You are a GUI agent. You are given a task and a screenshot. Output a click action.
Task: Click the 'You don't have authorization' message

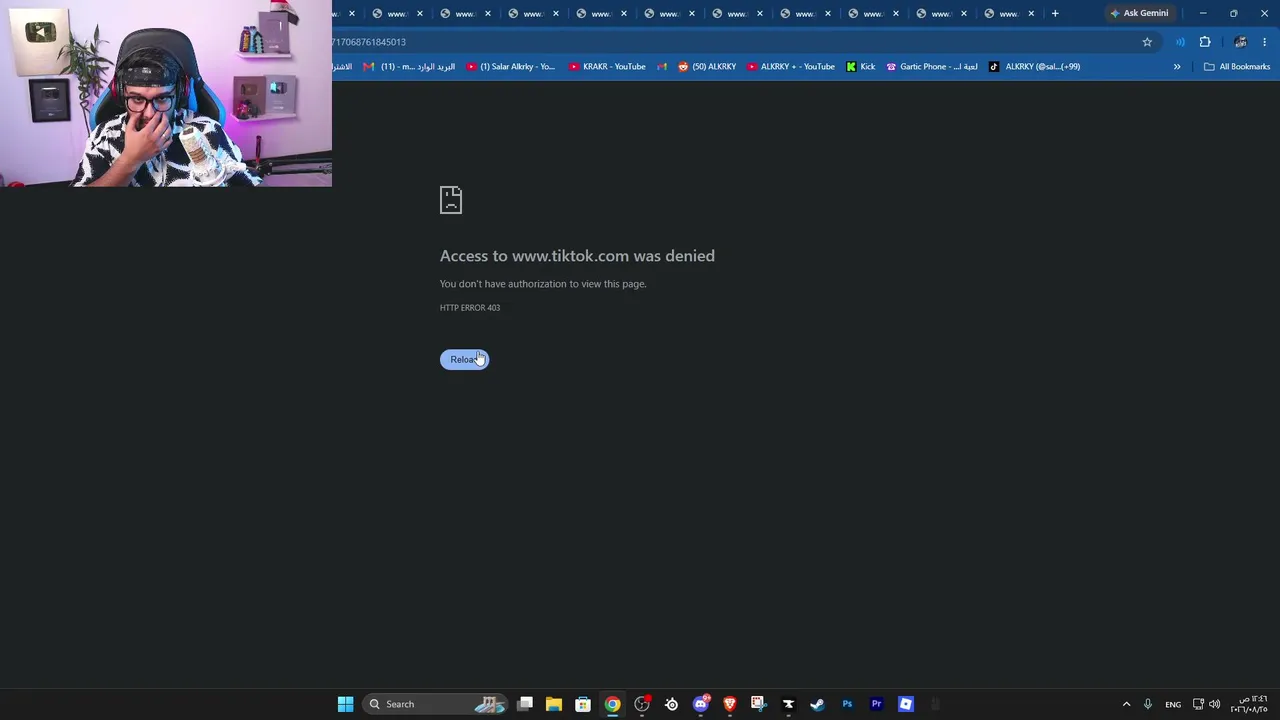pyautogui.click(x=543, y=284)
